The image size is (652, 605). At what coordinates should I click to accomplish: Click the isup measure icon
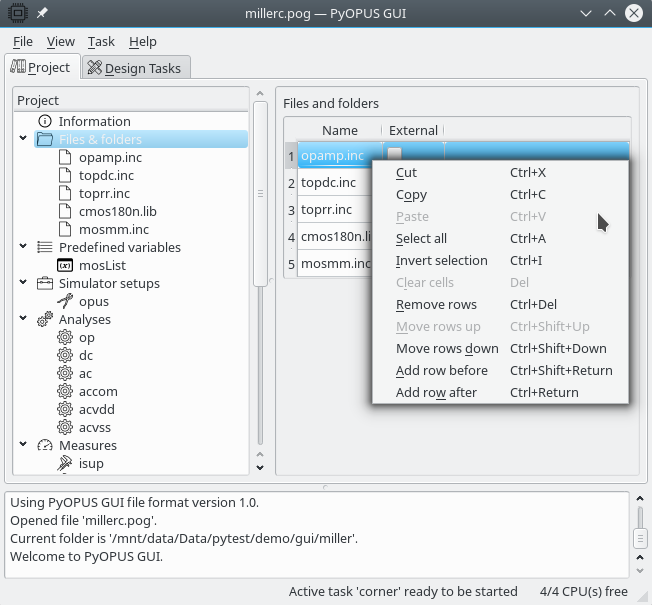point(65,463)
